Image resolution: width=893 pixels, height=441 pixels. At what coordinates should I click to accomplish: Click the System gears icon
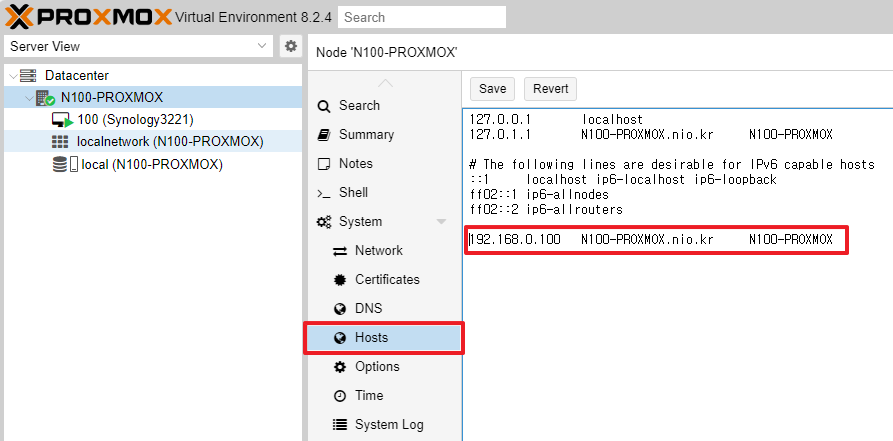(324, 222)
